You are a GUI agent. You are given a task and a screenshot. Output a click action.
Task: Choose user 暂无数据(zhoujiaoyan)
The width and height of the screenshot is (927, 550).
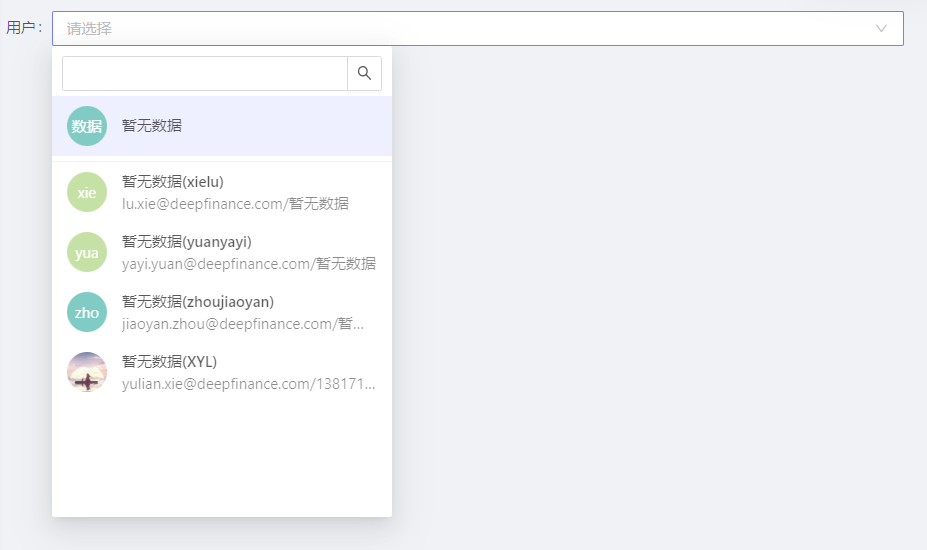[x=222, y=312]
